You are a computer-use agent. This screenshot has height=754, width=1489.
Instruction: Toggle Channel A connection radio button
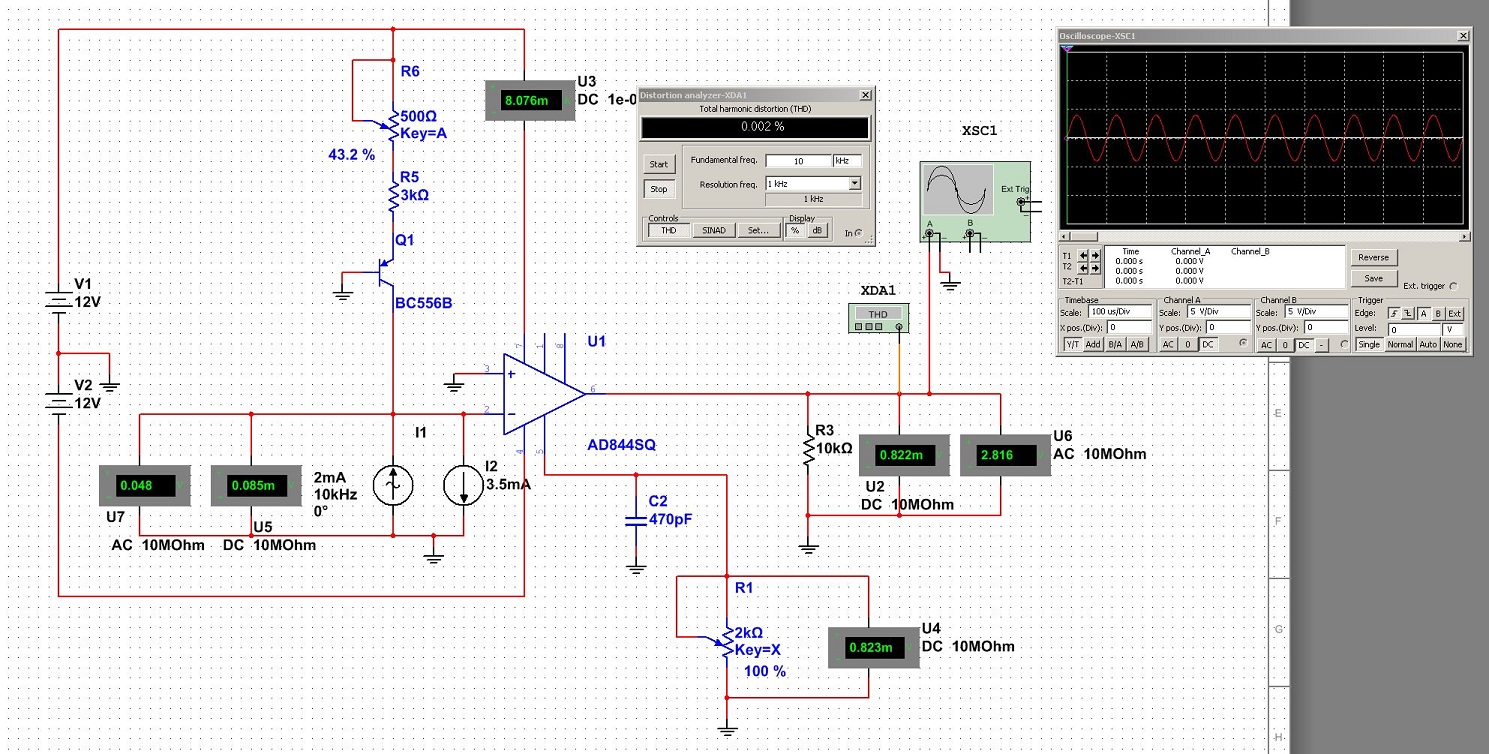(x=1242, y=343)
